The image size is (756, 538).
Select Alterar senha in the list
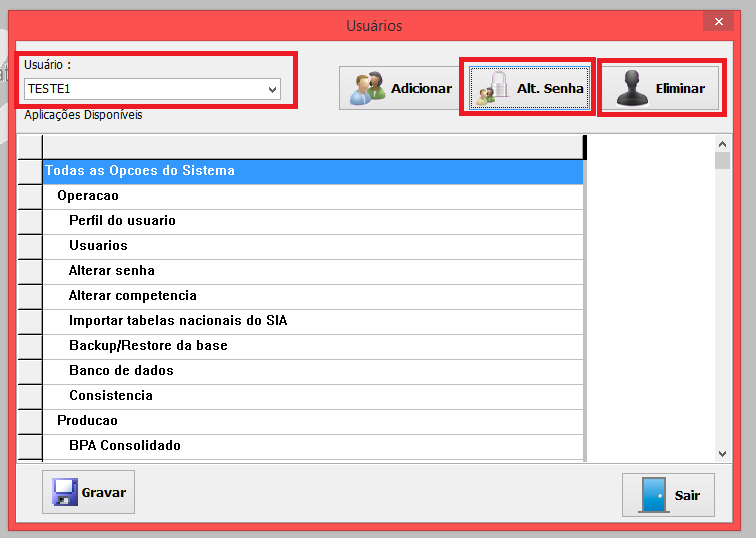112,271
